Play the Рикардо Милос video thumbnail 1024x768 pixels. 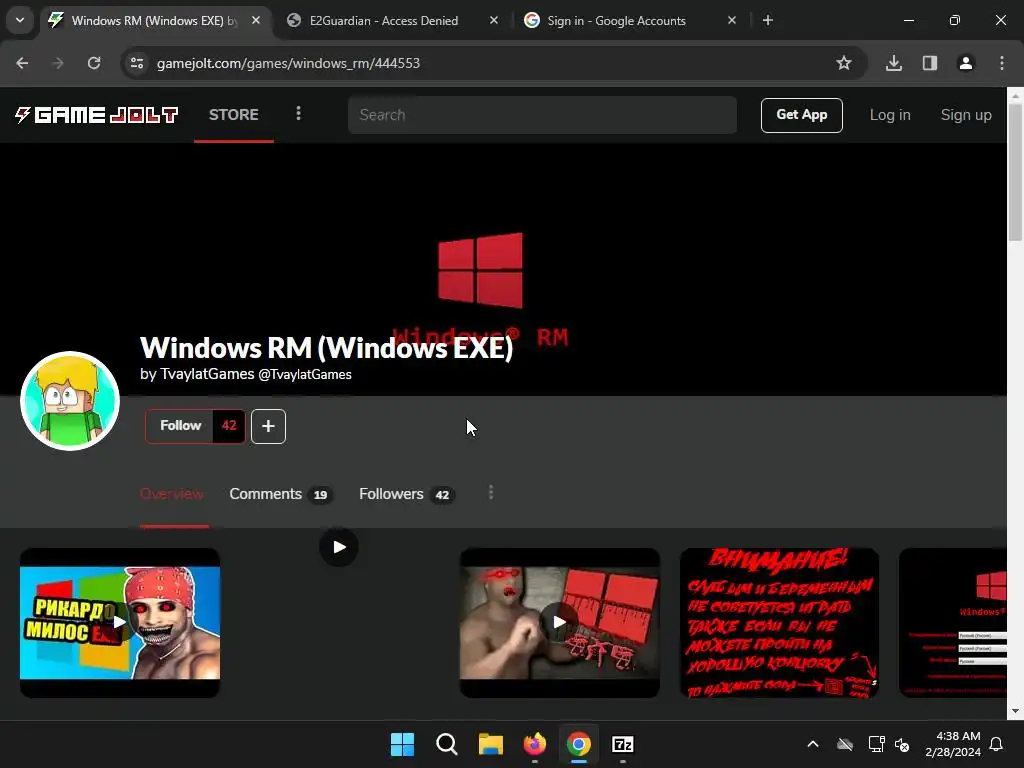coord(120,622)
